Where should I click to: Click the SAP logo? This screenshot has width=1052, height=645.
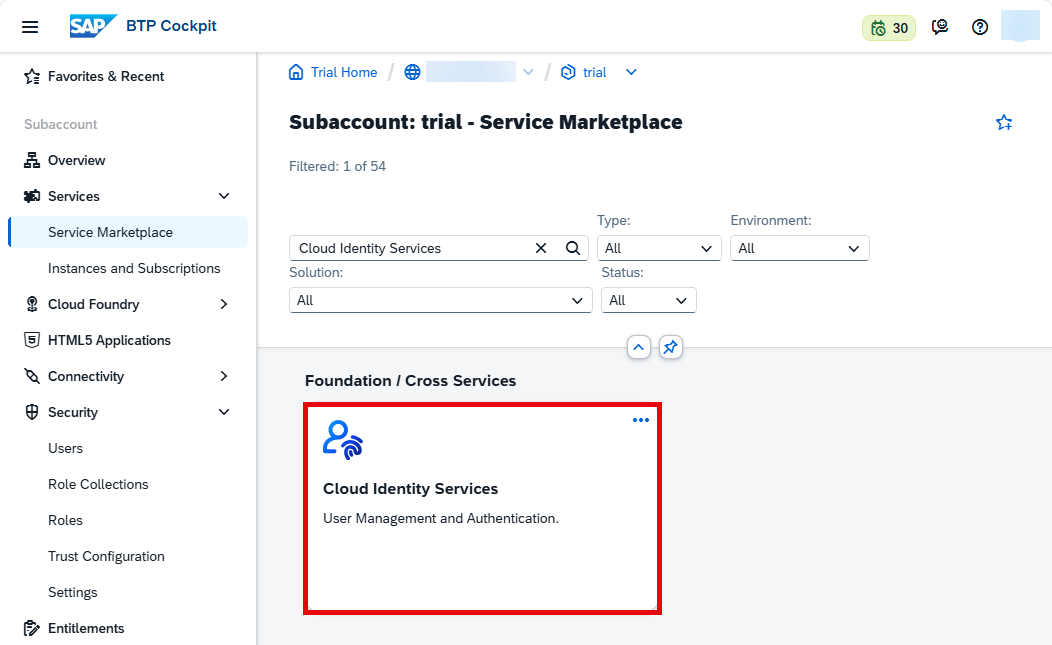(x=93, y=26)
